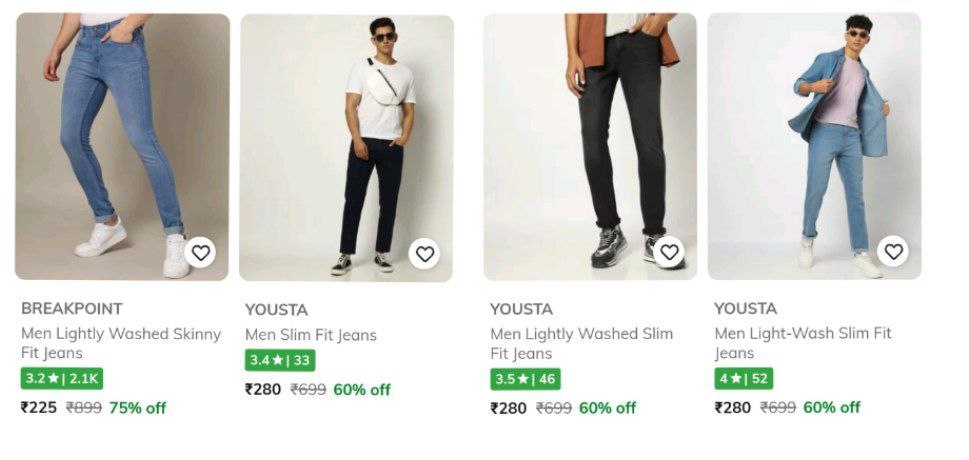The width and height of the screenshot is (969, 460).
Task: Favorite the black lightly washed slim jeans
Action: [669, 252]
